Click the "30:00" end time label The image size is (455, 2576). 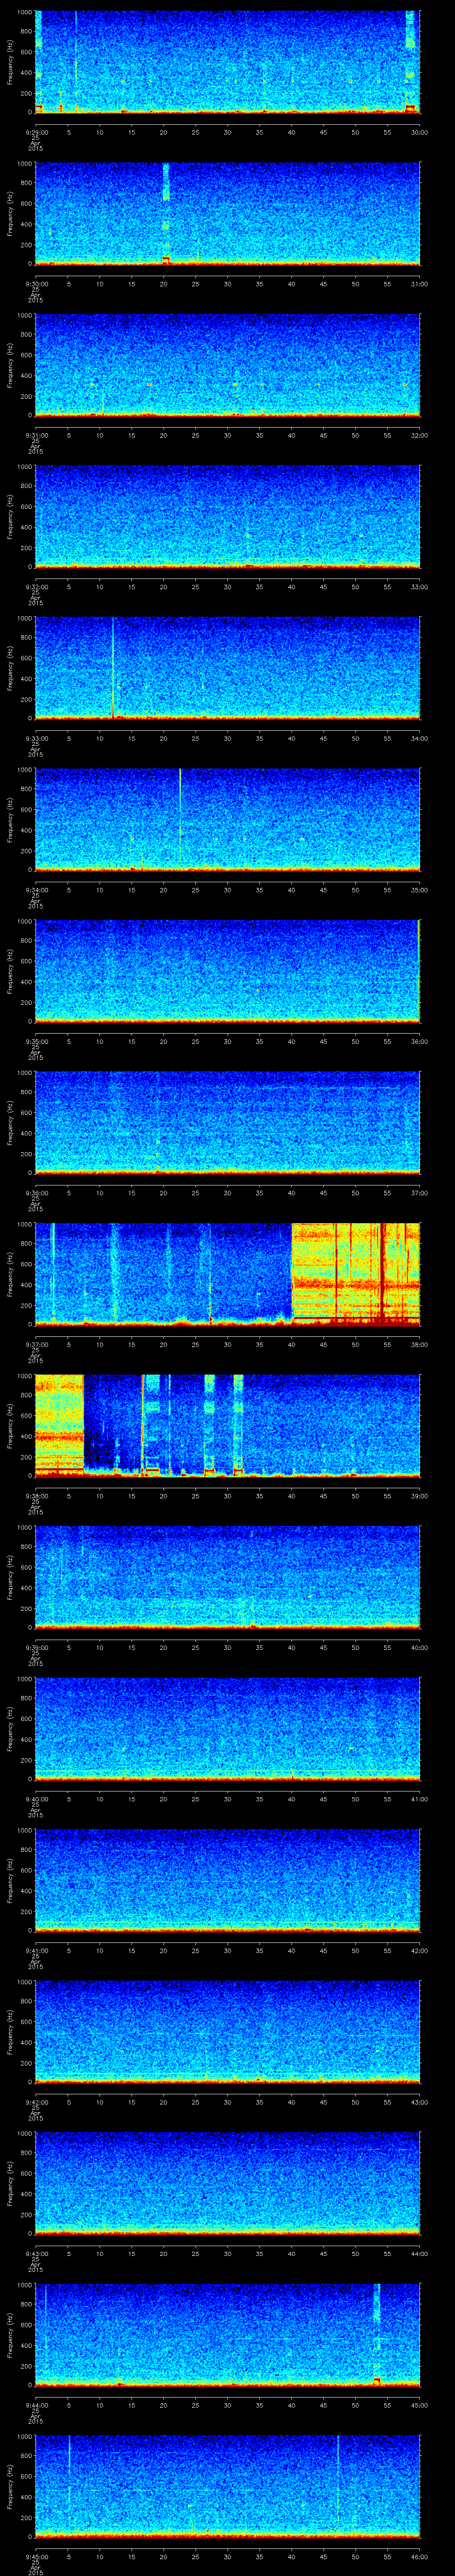coord(420,132)
